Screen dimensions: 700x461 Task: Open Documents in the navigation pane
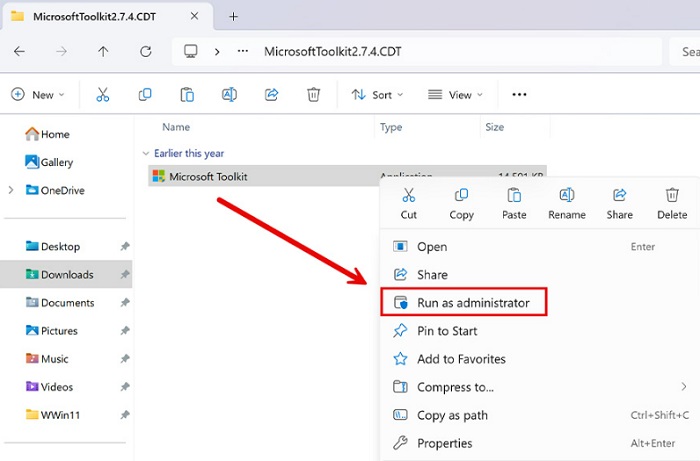pyautogui.click(x=60, y=303)
